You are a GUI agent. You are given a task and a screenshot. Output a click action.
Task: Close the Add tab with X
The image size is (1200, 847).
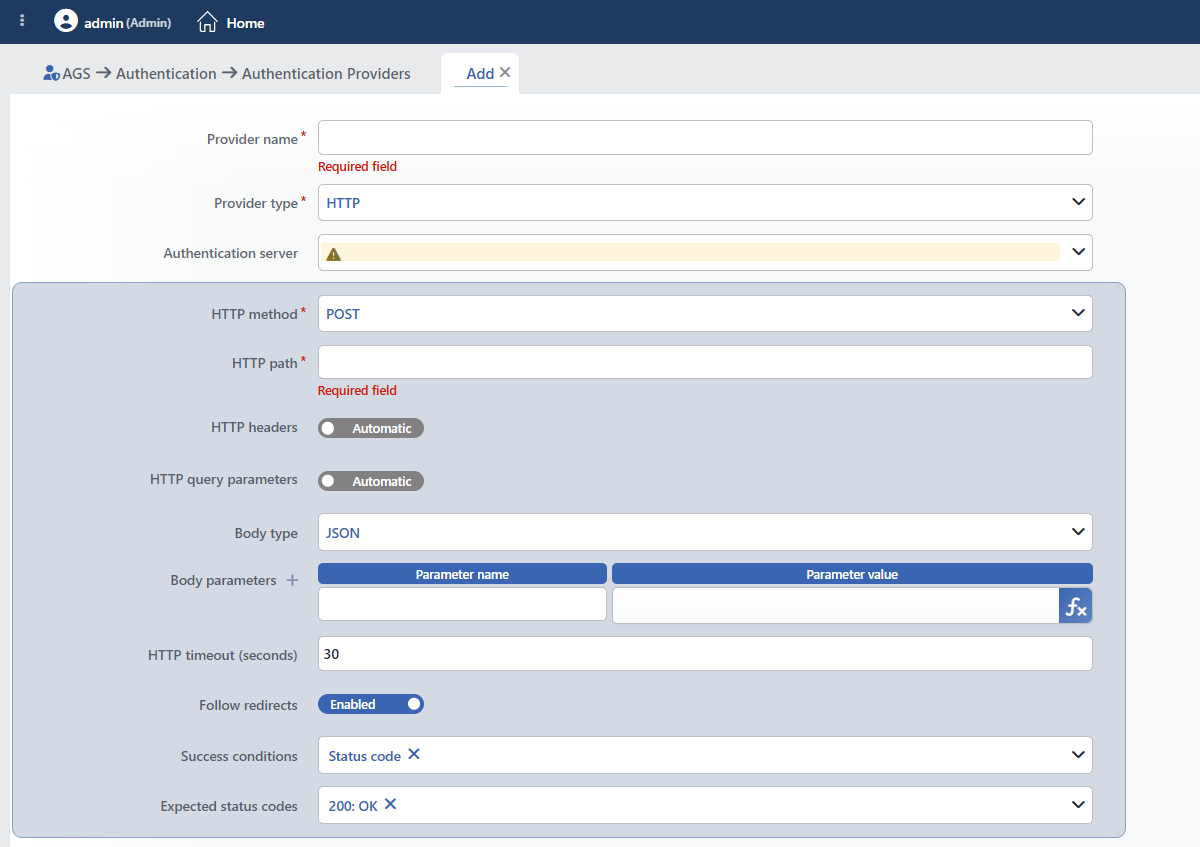pyautogui.click(x=505, y=72)
